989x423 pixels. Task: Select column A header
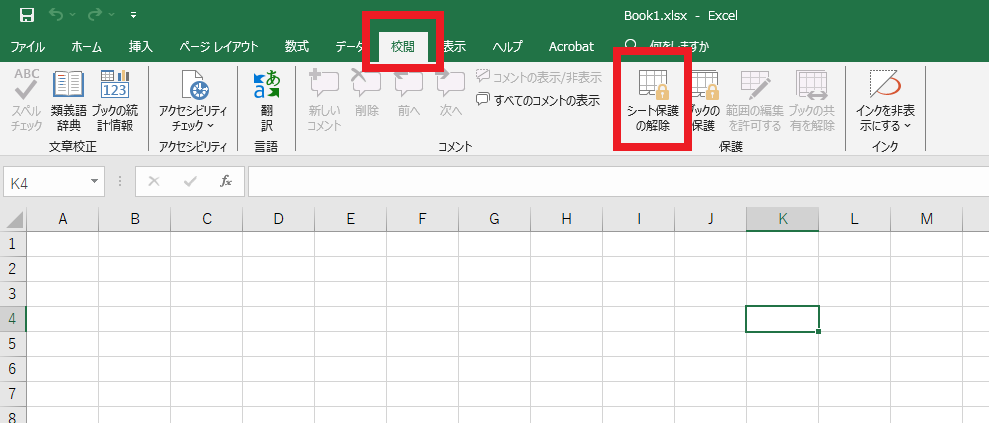tap(62, 219)
